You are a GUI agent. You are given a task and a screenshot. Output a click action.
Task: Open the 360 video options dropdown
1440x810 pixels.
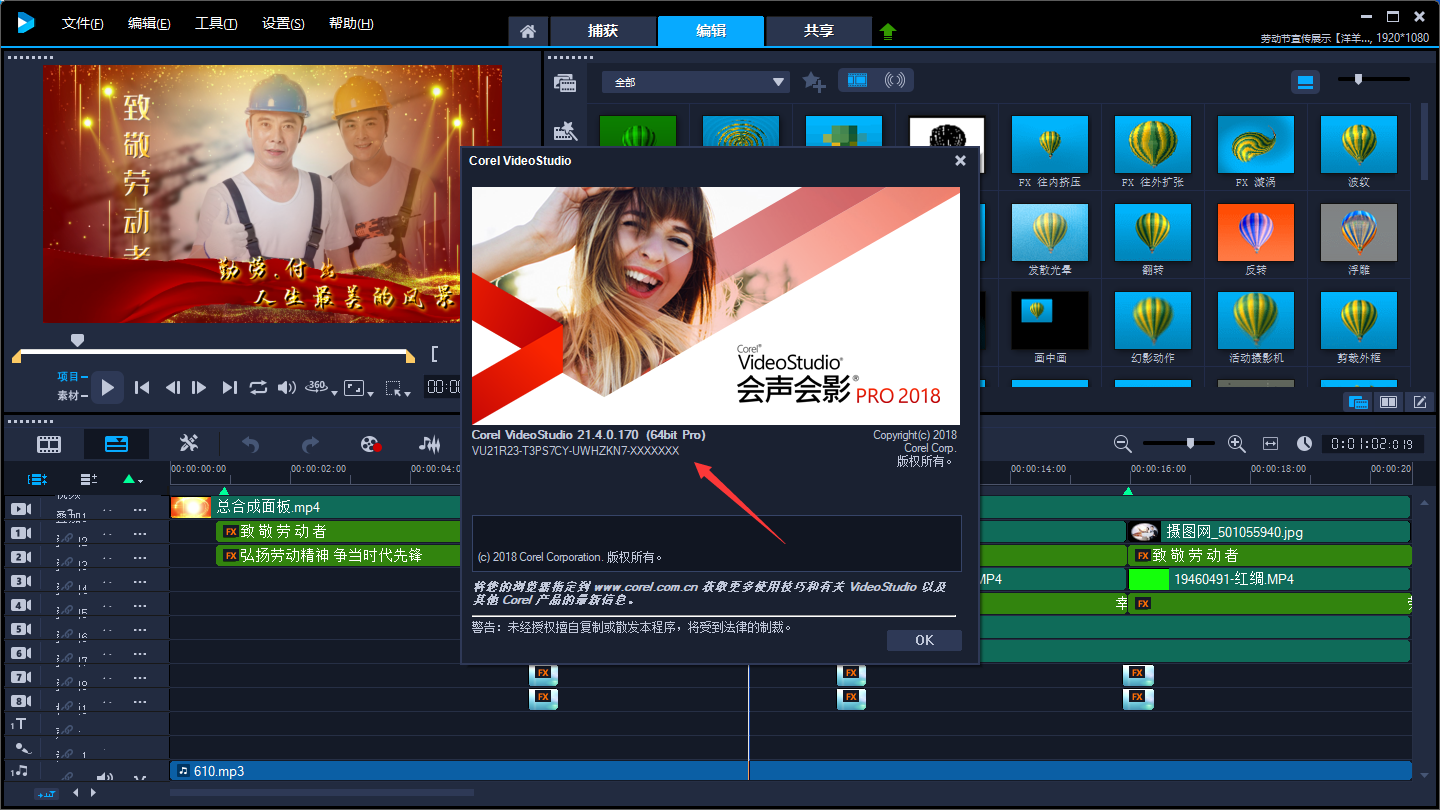[x=319, y=388]
